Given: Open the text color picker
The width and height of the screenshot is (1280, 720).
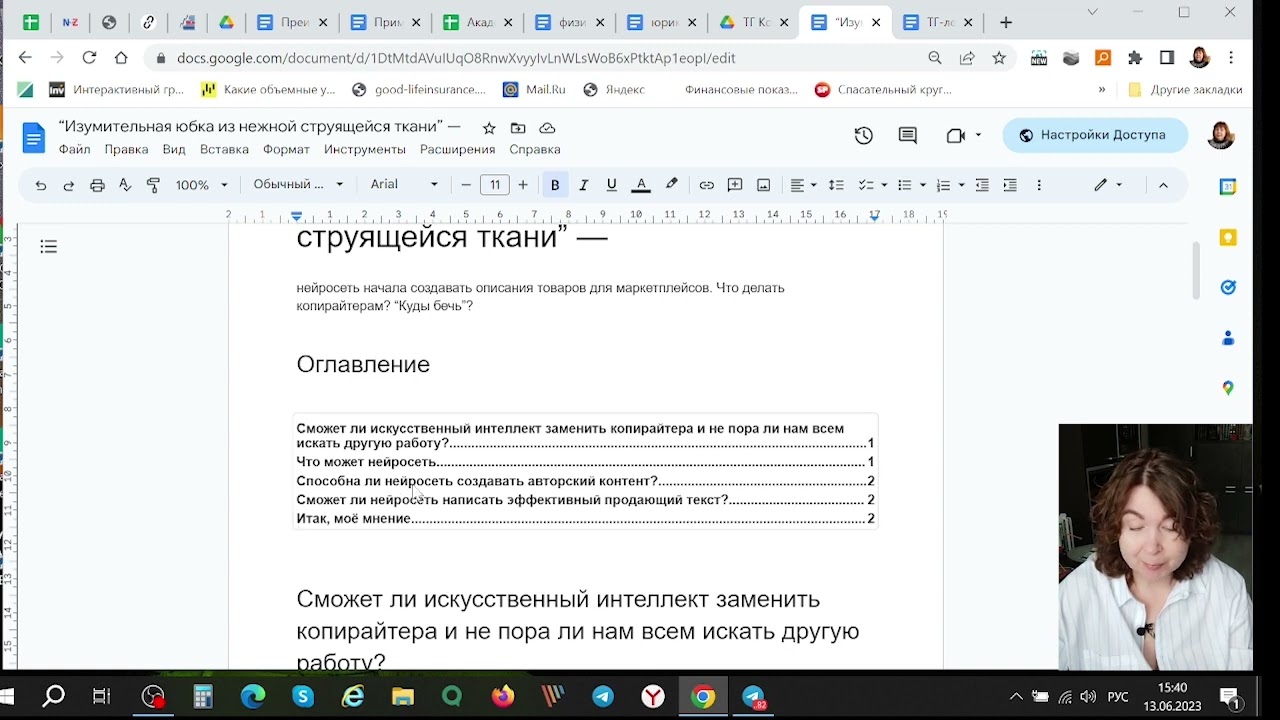Looking at the screenshot, I should click(x=642, y=185).
